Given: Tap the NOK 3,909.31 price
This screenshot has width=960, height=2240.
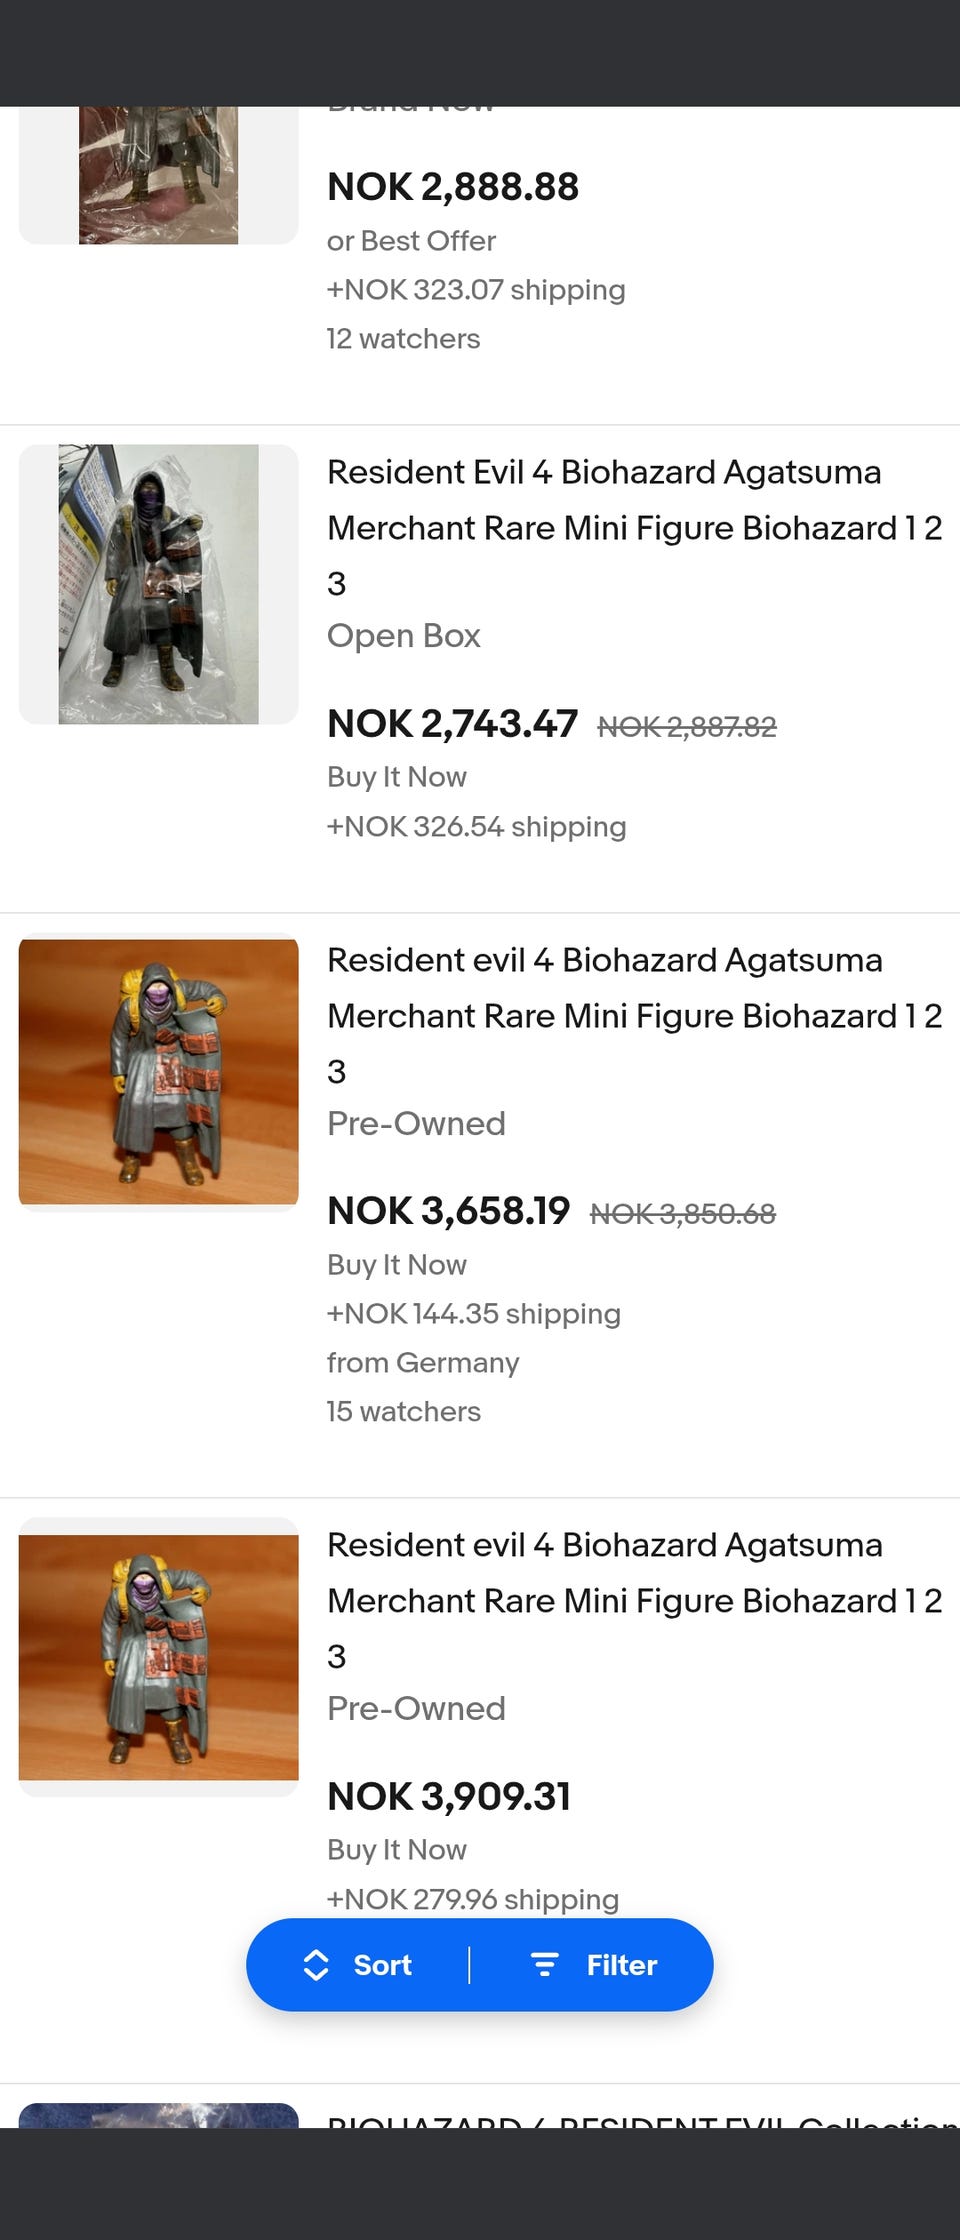Looking at the screenshot, I should click(x=448, y=1796).
